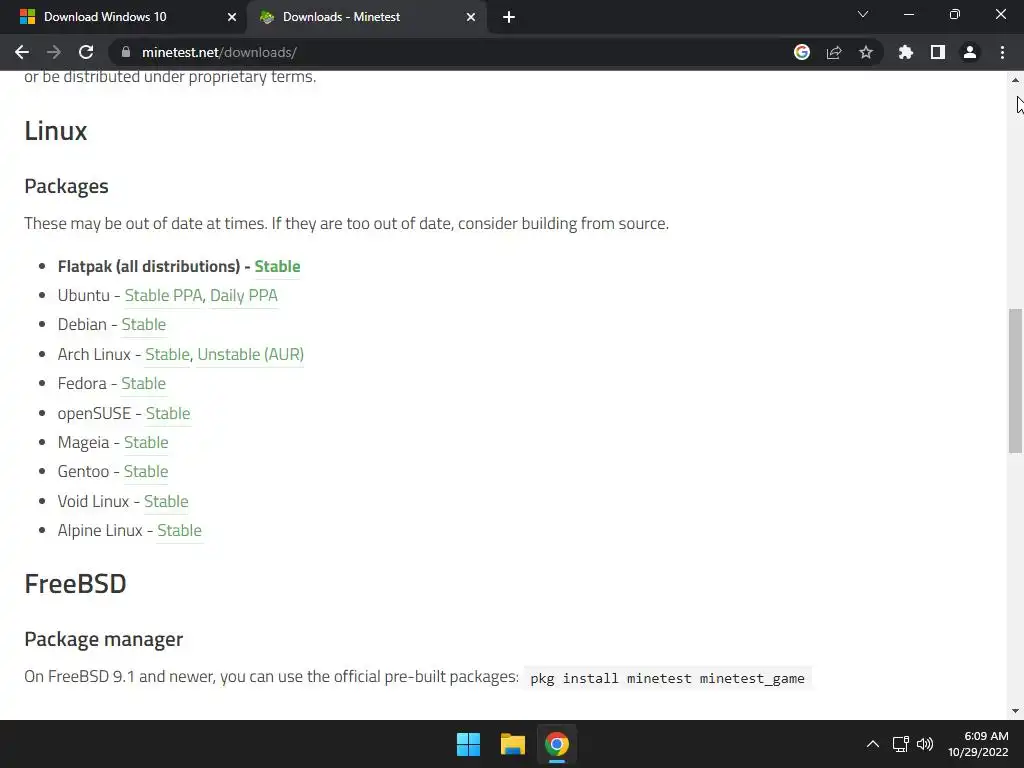The height and width of the screenshot is (768, 1024).
Task: Click the Linux section heading
Action: 56,131
